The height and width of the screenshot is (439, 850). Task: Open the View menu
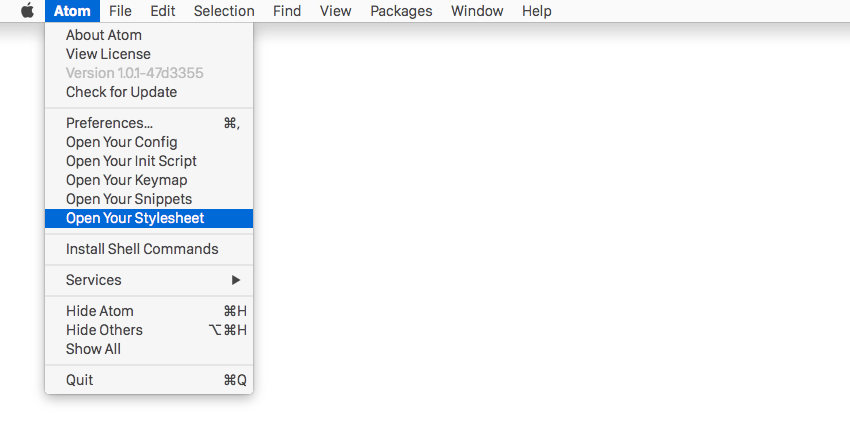coord(335,11)
